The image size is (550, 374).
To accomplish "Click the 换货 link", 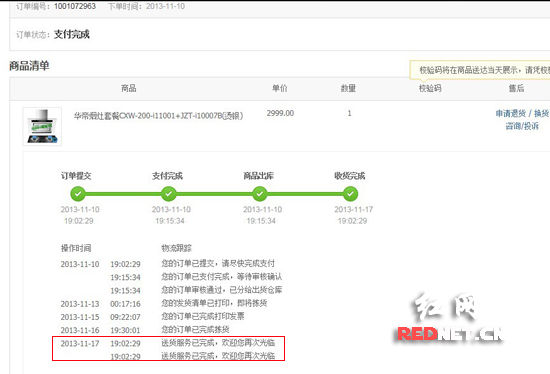I will point(541,113).
